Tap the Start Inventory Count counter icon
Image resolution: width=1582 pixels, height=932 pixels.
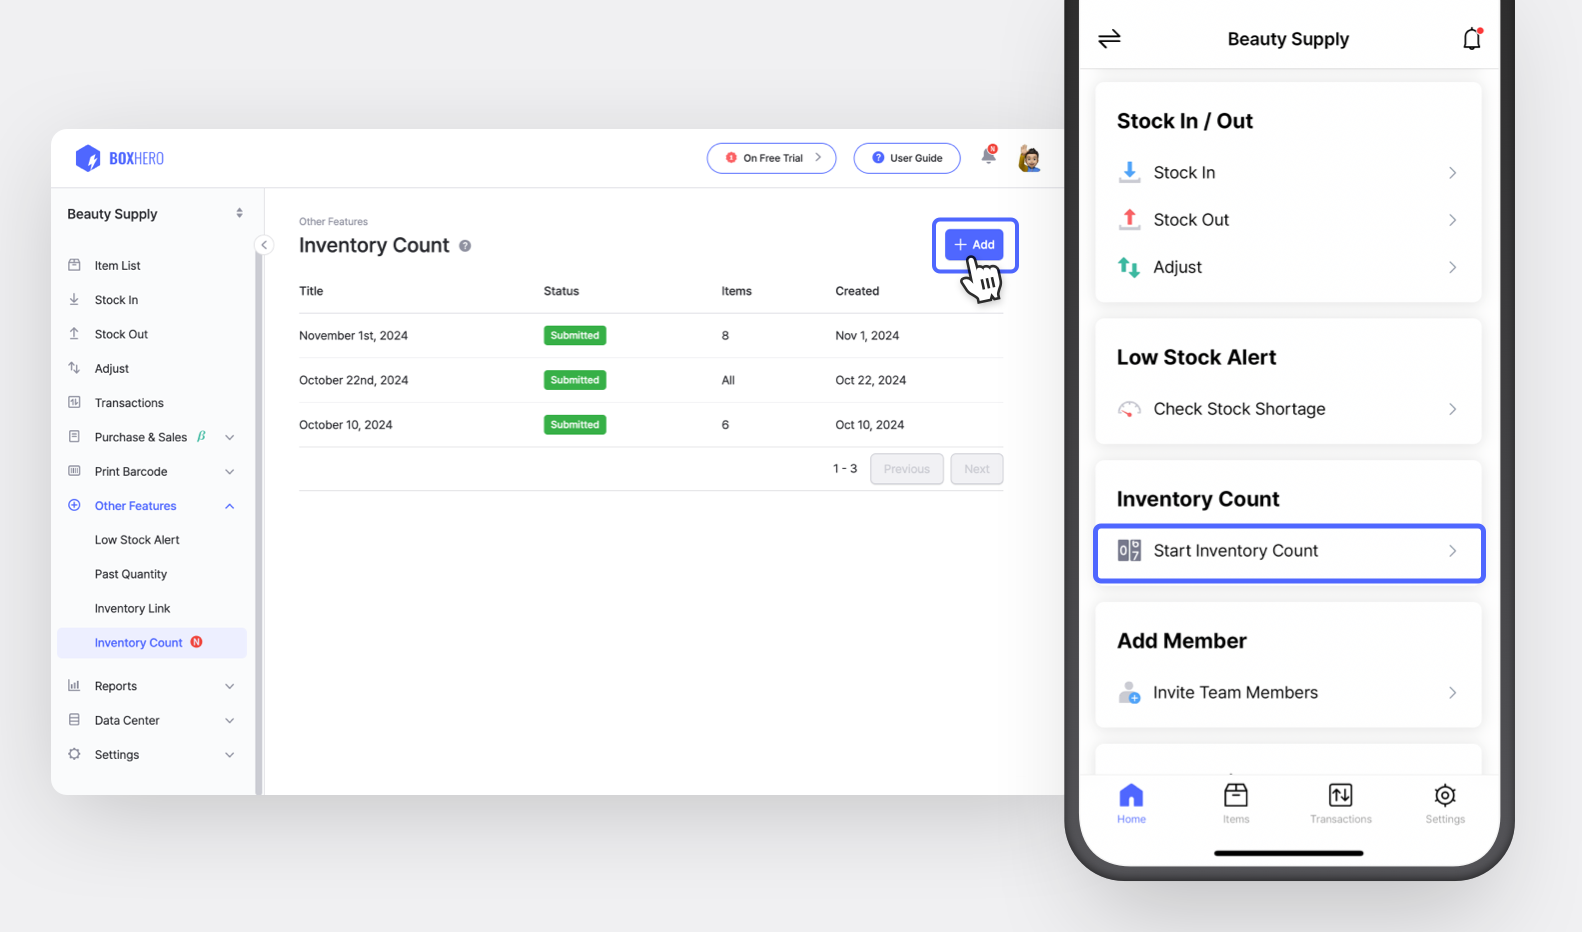[1129, 550]
